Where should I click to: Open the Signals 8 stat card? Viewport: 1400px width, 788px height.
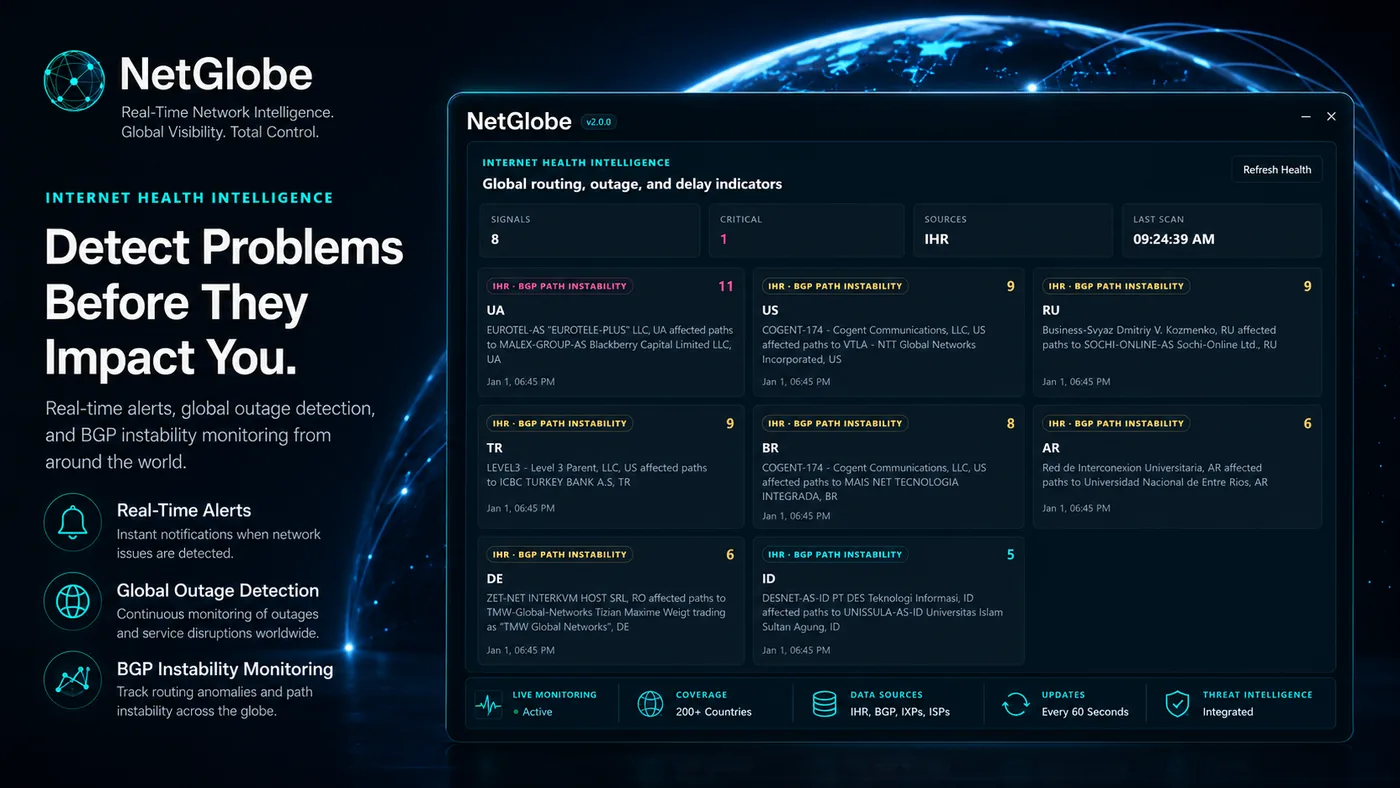tap(590, 231)
